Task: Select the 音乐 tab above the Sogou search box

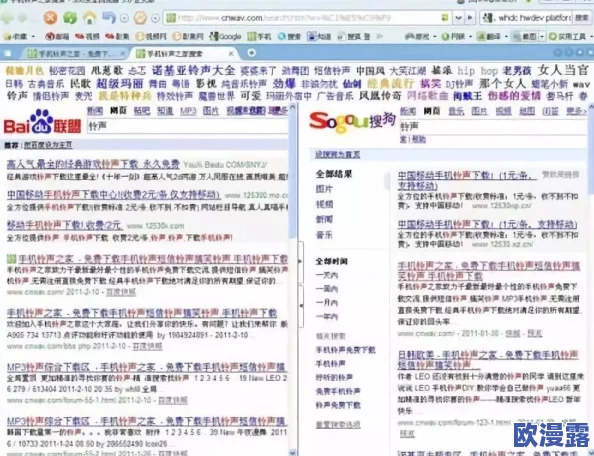Action: [456, 111]
